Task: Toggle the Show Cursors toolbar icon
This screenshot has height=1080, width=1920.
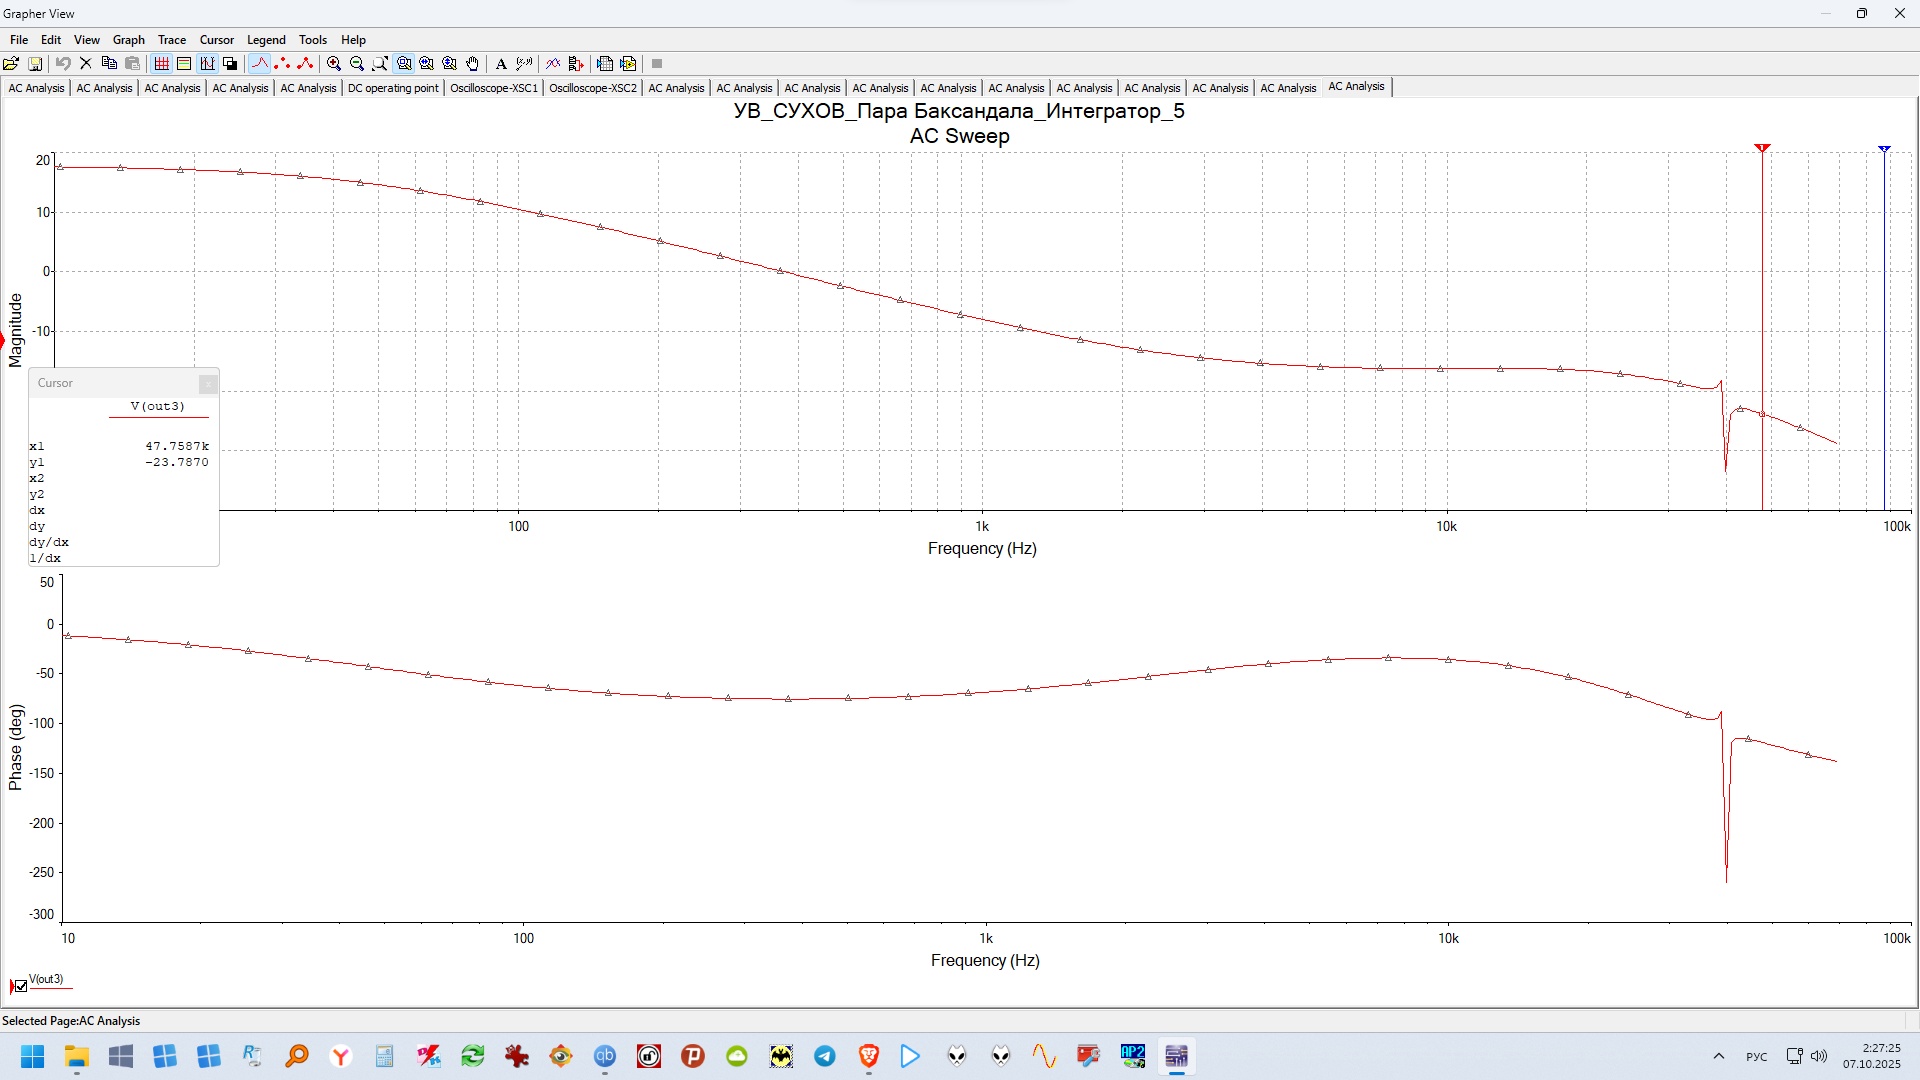Action: (x=207, y=63)
